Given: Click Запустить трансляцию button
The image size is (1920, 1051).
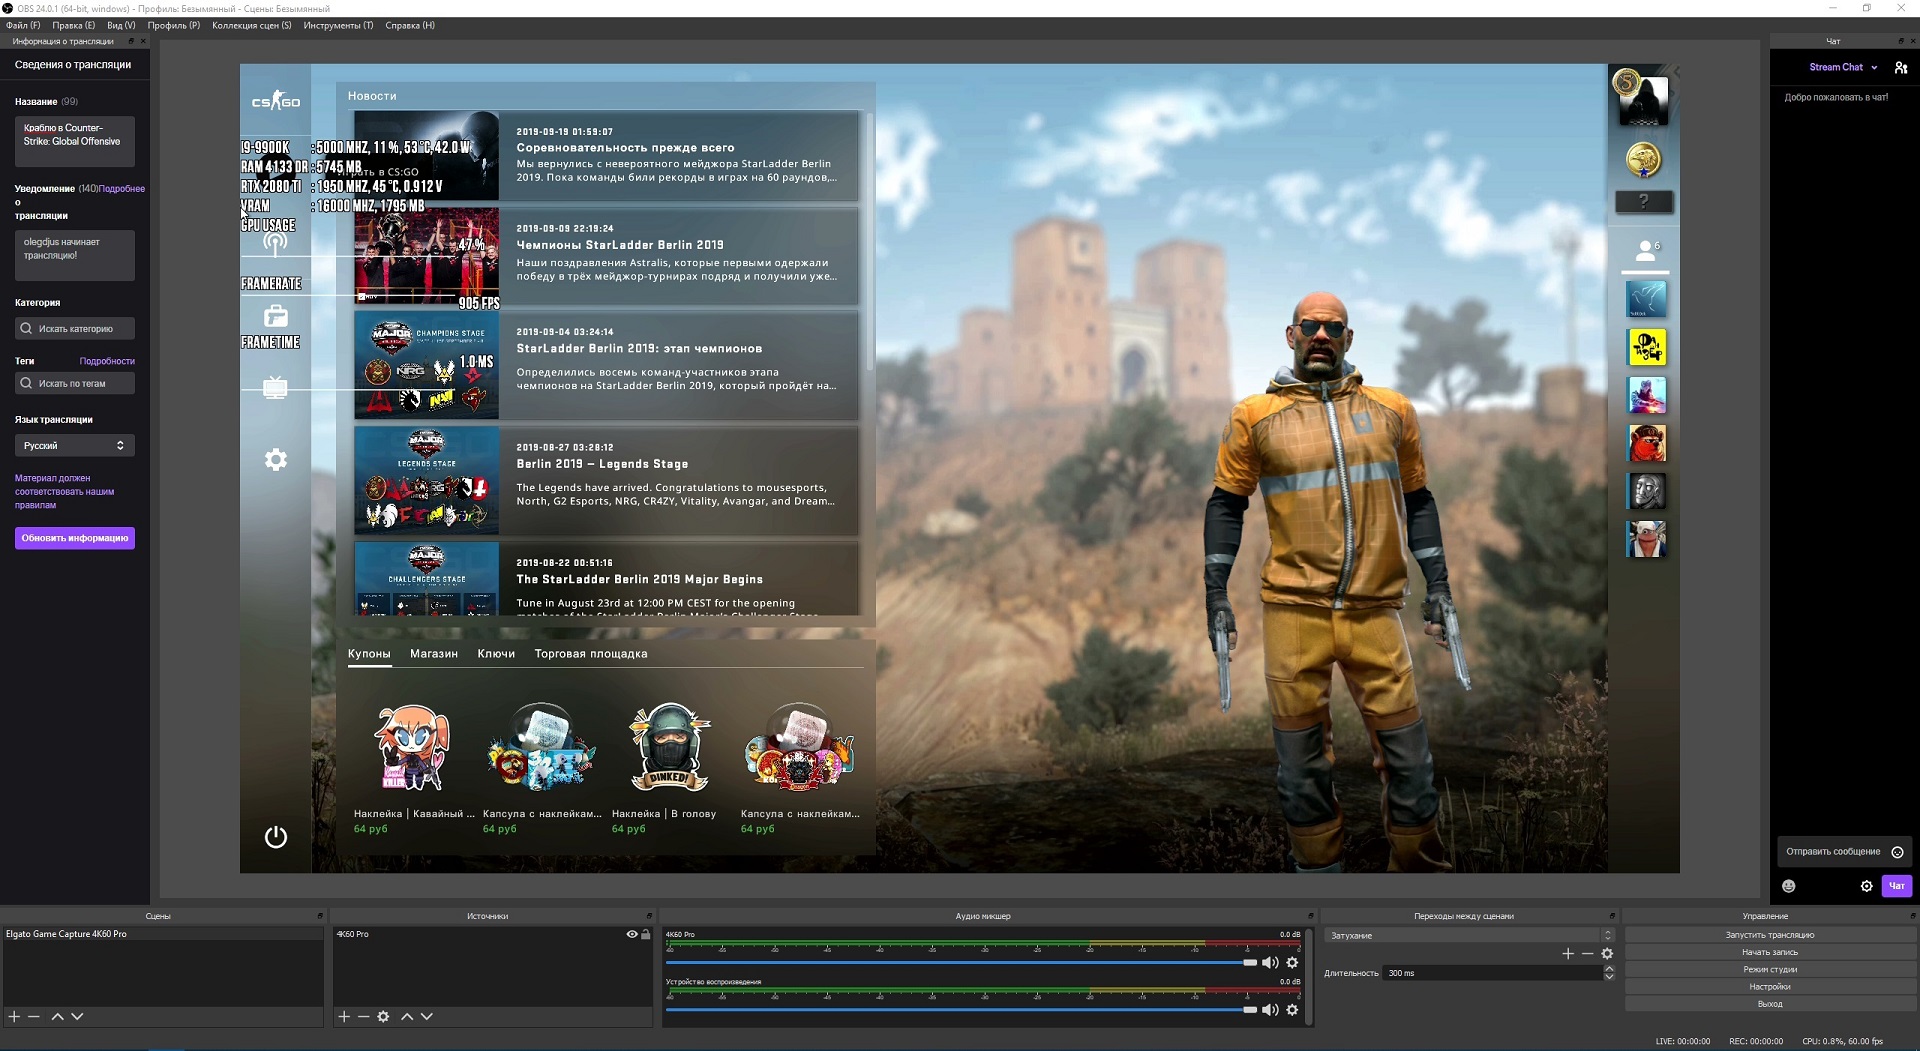Looking at the screenshot, I should coord(1770,935).
